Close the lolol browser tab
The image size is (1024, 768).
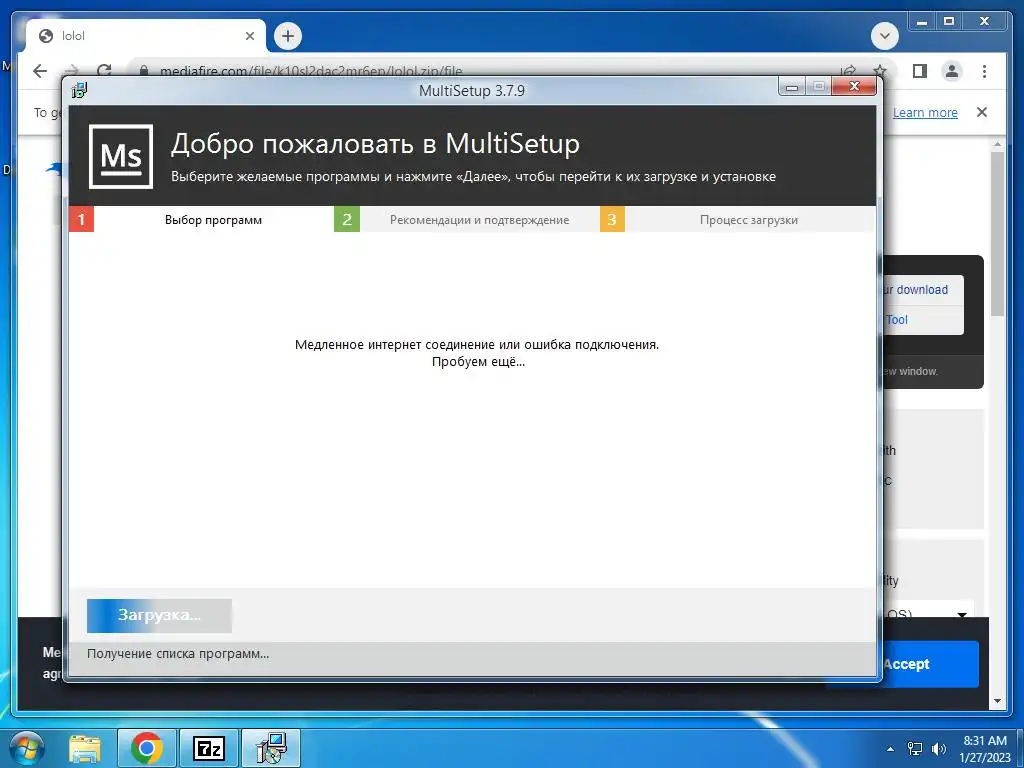[249, 36]
